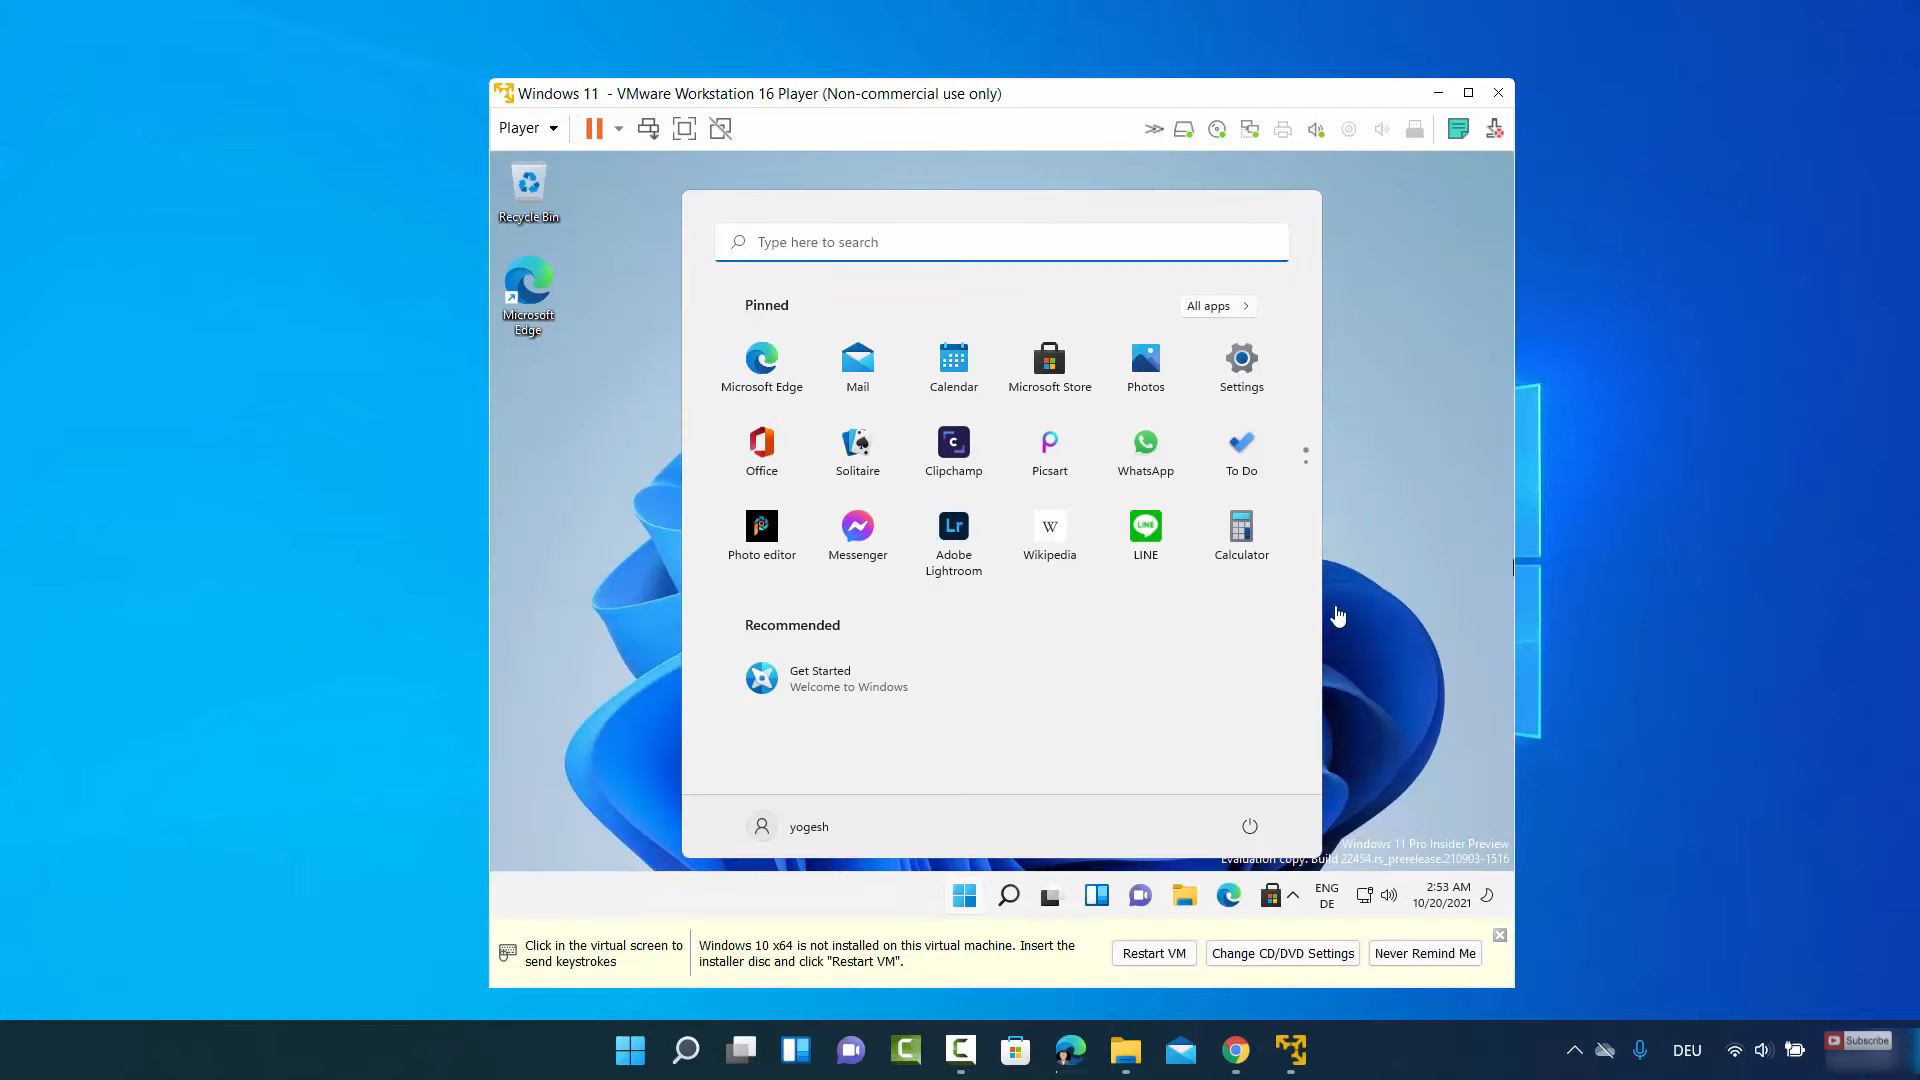This screenshot has width=1920, height=1080.
Task: Toggle Unity mode icon in toolbar
Action: [720, 129]
